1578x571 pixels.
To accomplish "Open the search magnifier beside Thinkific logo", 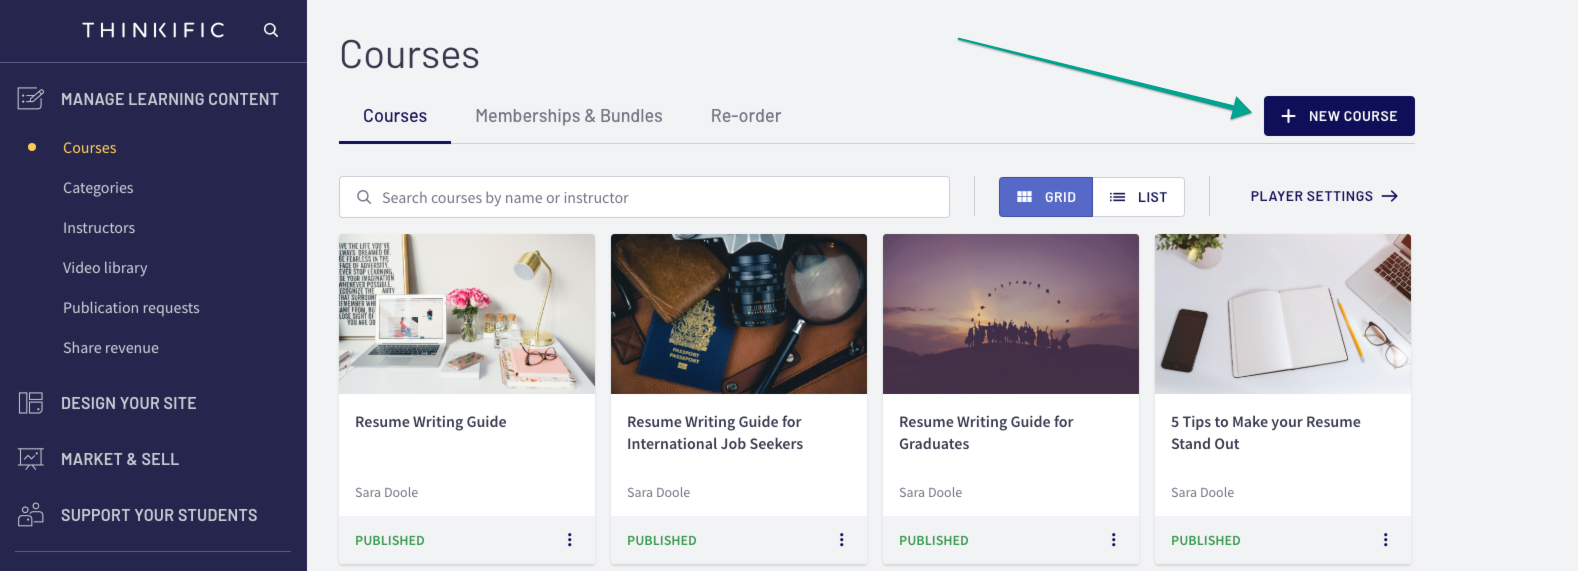I will pyautogui.click(x=271, y=30).
